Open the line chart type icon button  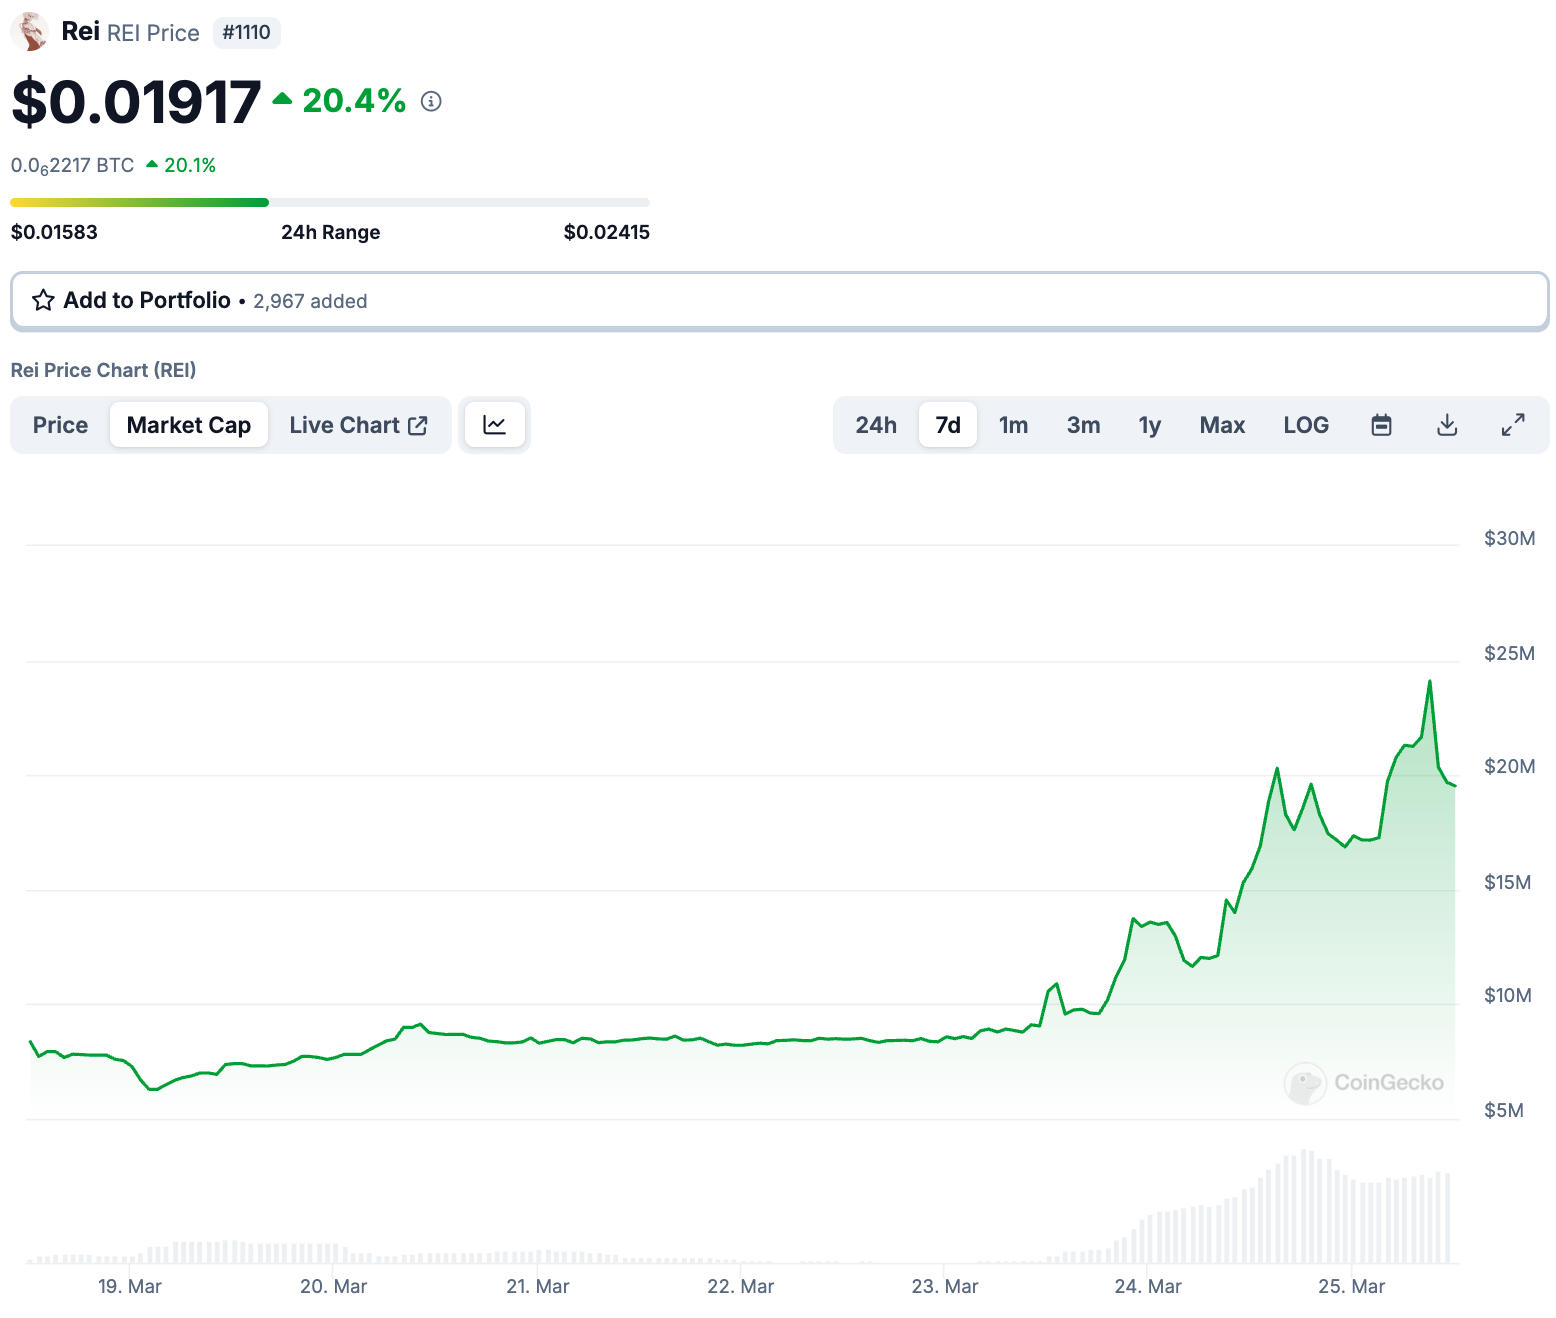click(494, 425)
